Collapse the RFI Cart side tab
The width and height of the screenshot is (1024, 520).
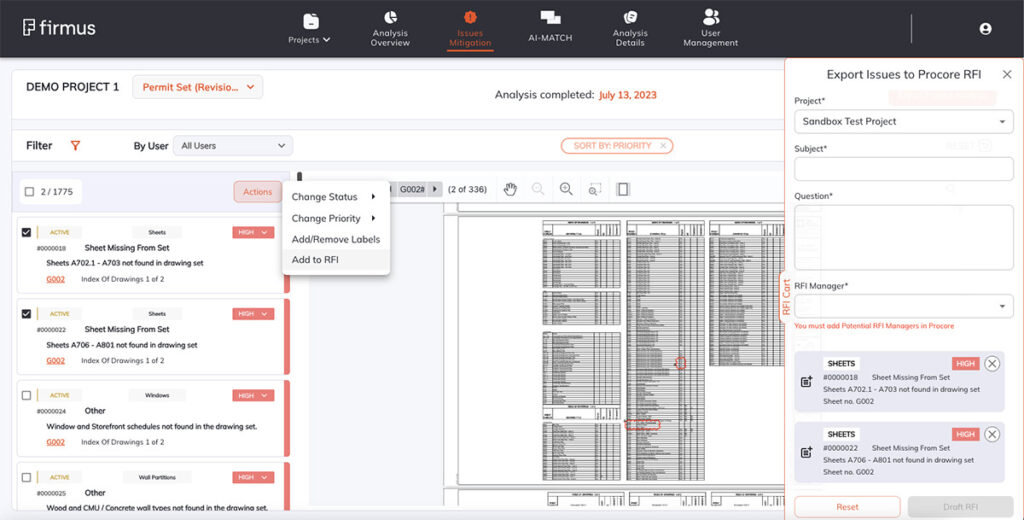click(x=786, y=297)
